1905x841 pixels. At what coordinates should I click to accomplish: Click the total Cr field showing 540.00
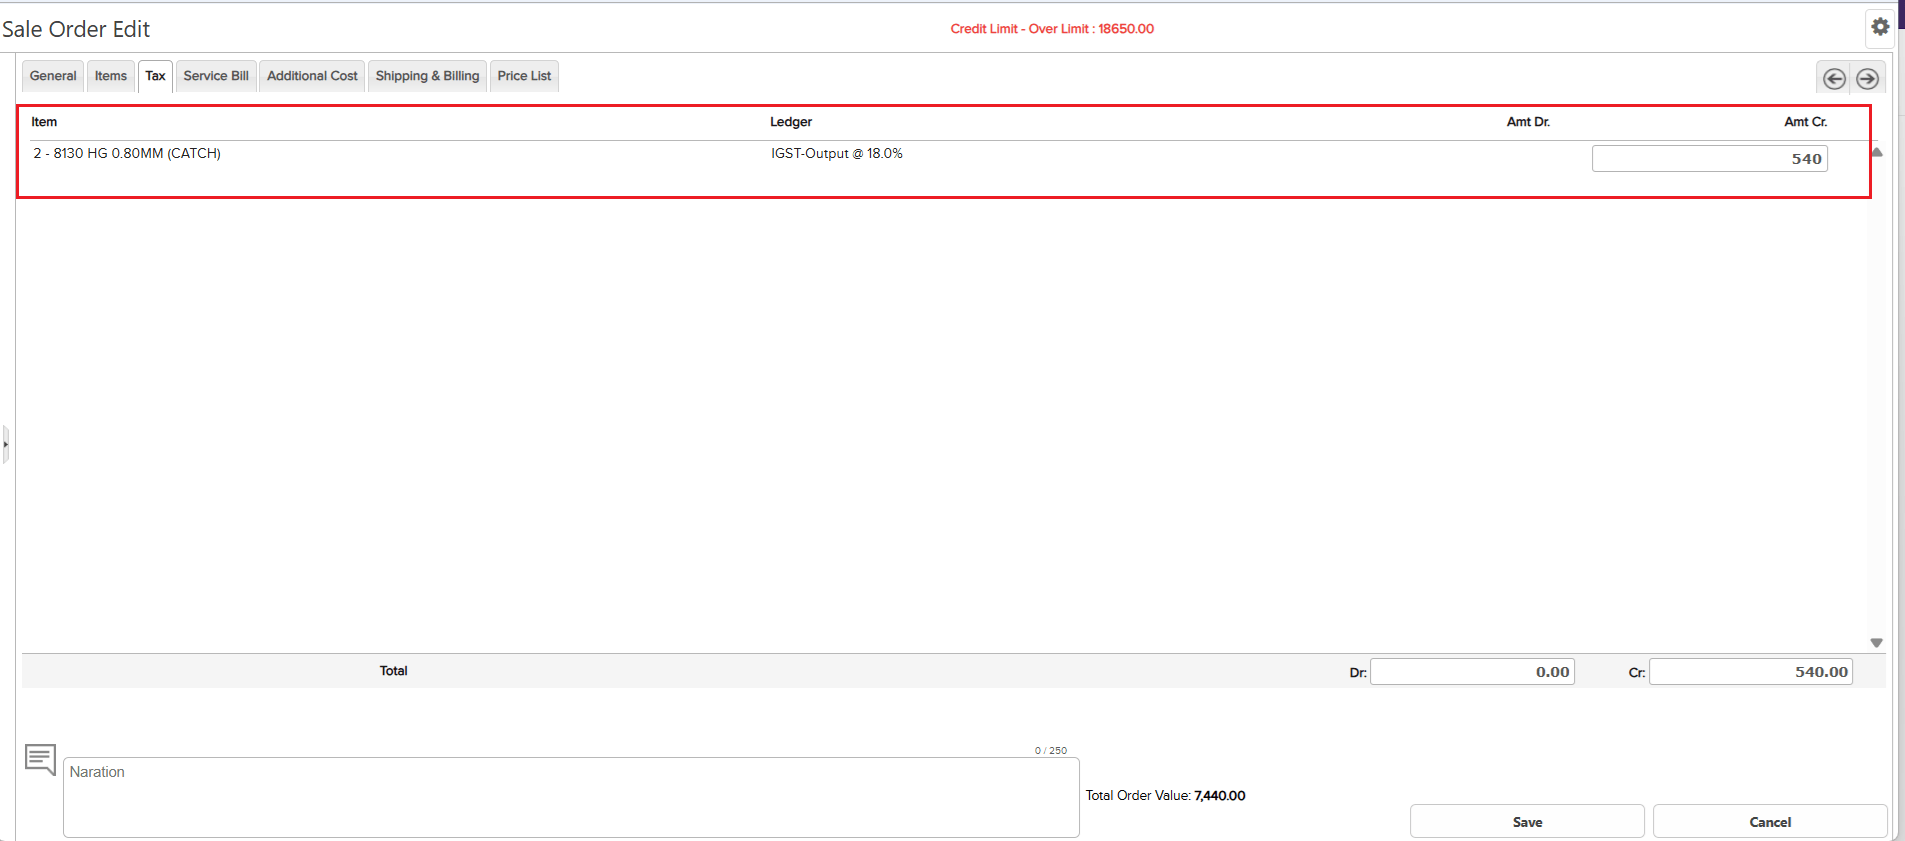click(1750, 672)
